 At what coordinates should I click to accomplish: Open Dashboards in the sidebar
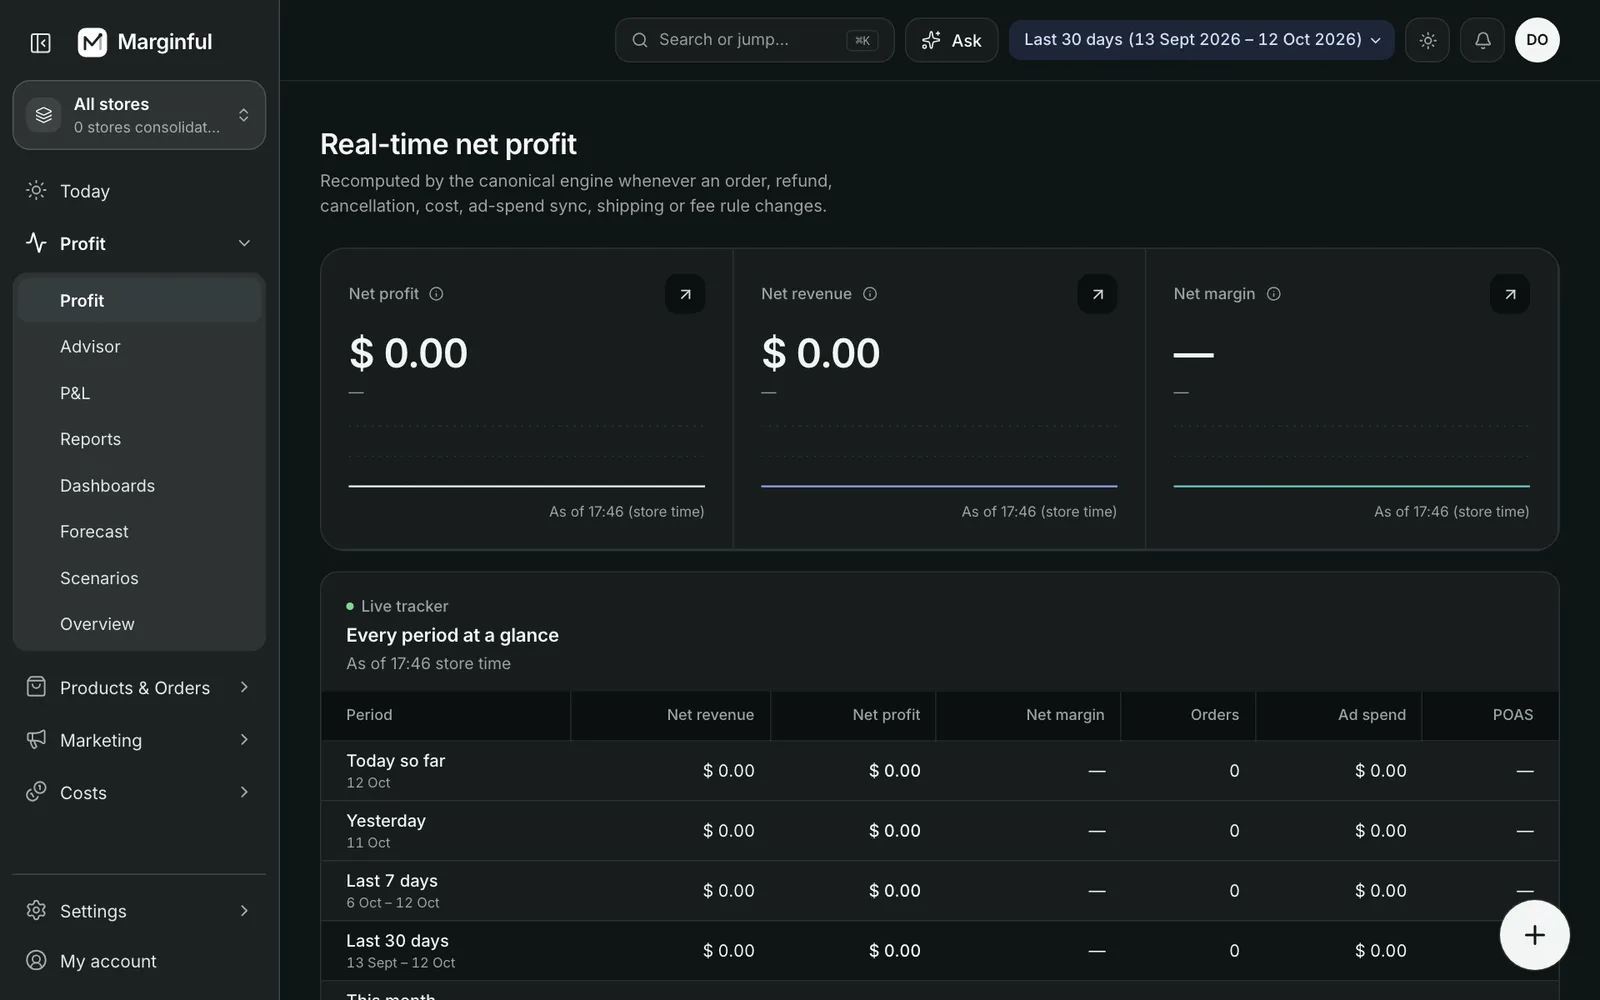139,486
